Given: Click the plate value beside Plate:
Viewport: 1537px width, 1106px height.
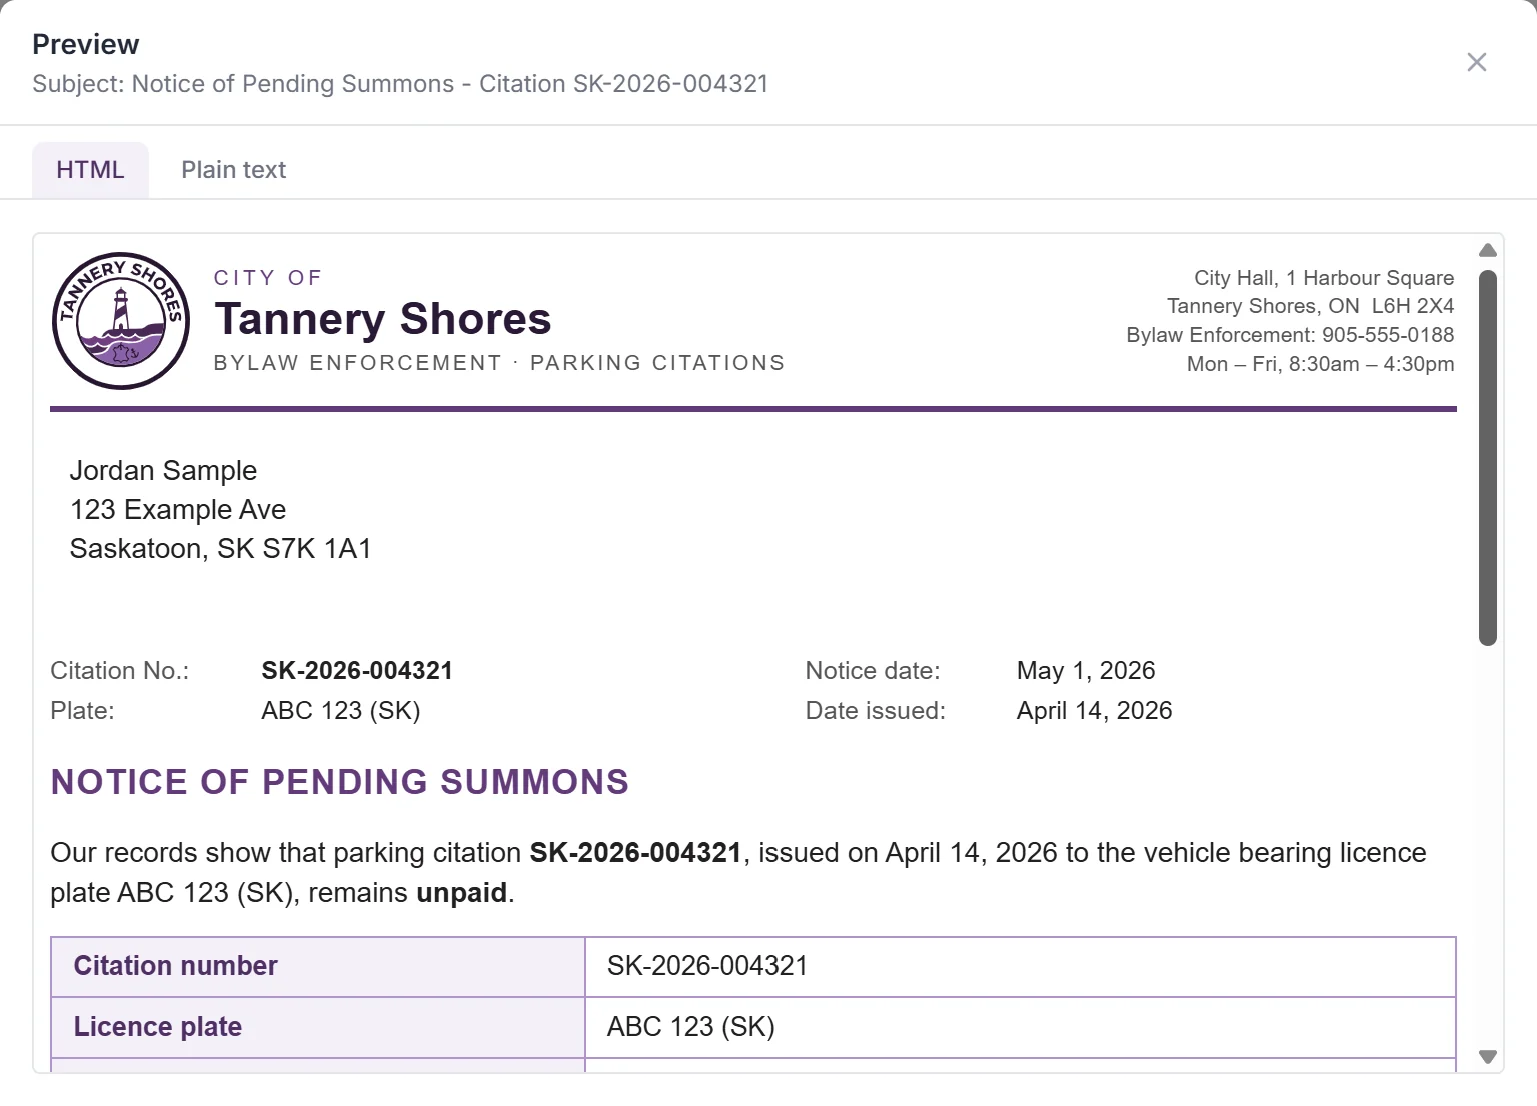Looking at the screenshot, I should 341,711.
